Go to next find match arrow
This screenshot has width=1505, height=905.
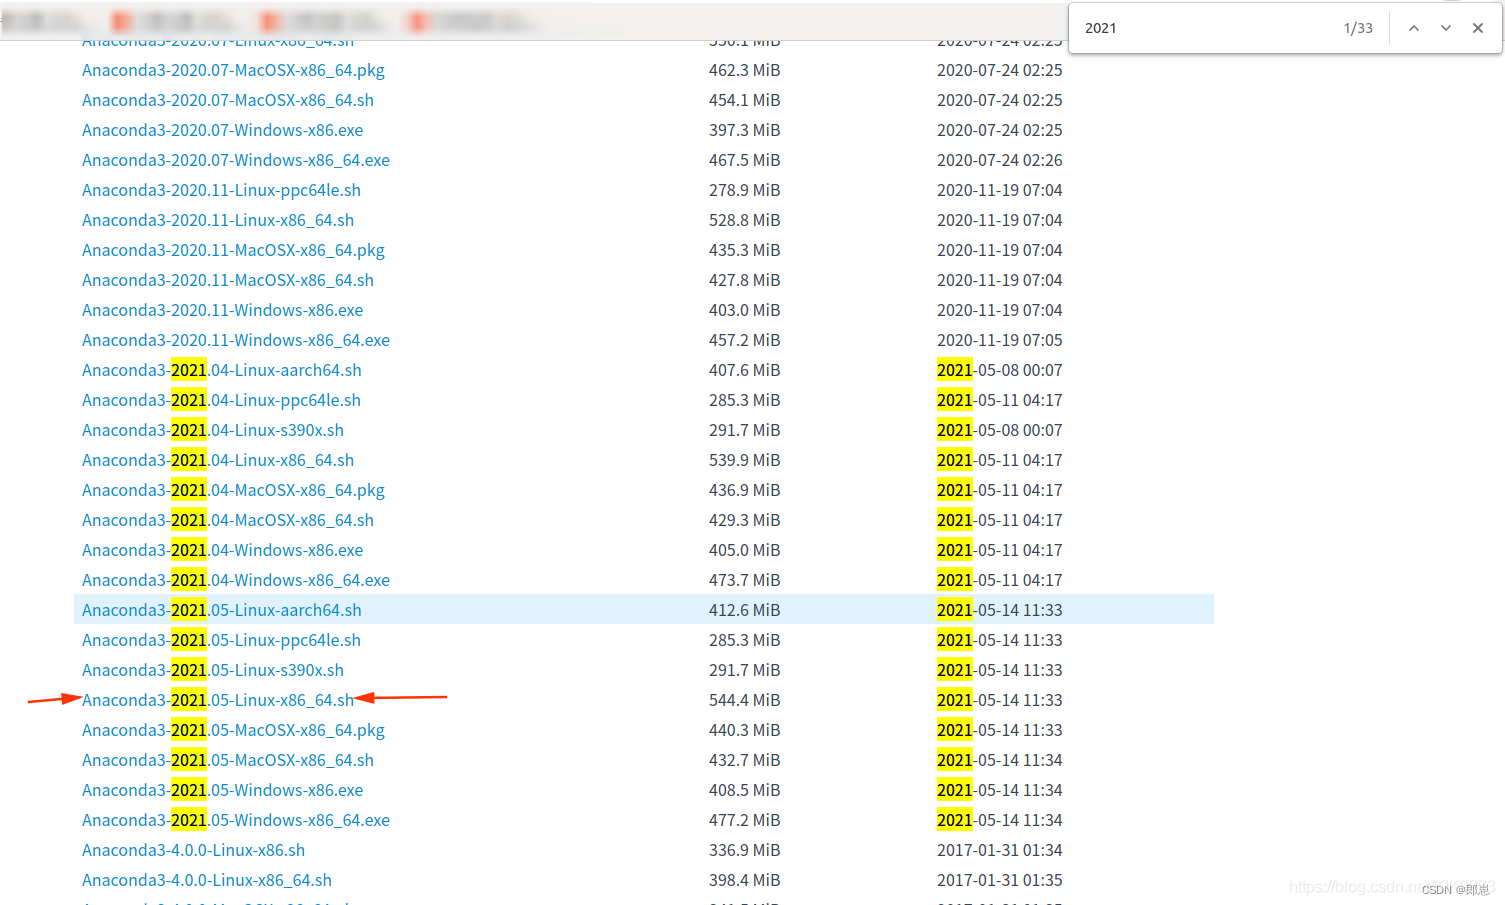(x=1446, y=28)
